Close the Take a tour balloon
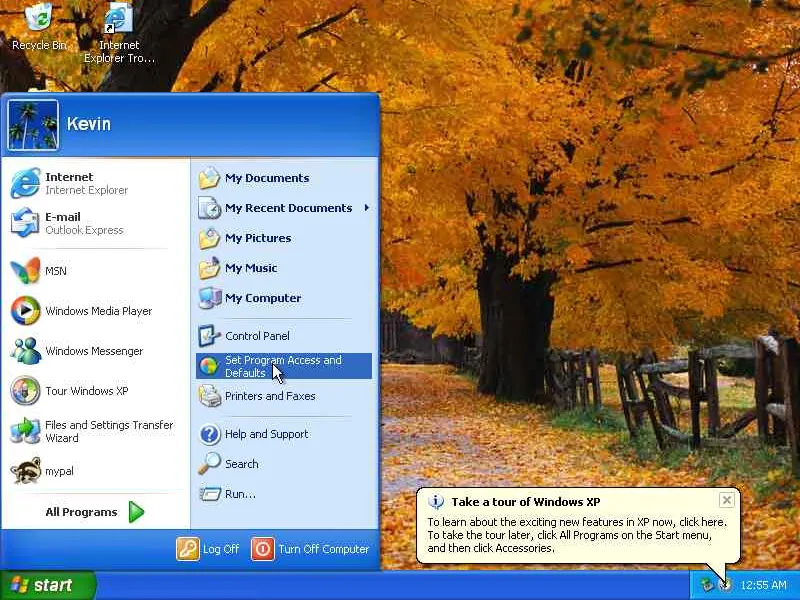Image resolution: width=800 pixels, height=600 pixels. (x=727, y=500)
